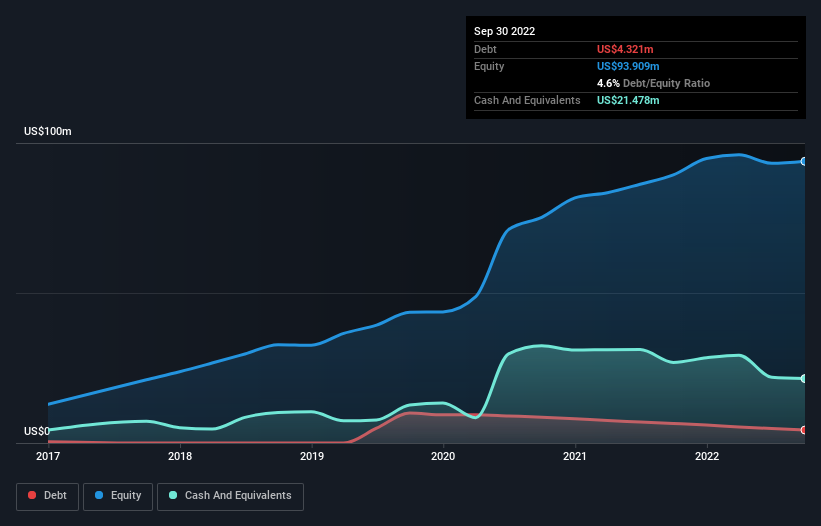Toggle the Equity series legend button
The width and height of the screenshot is (821, 526).
point(118,496)
